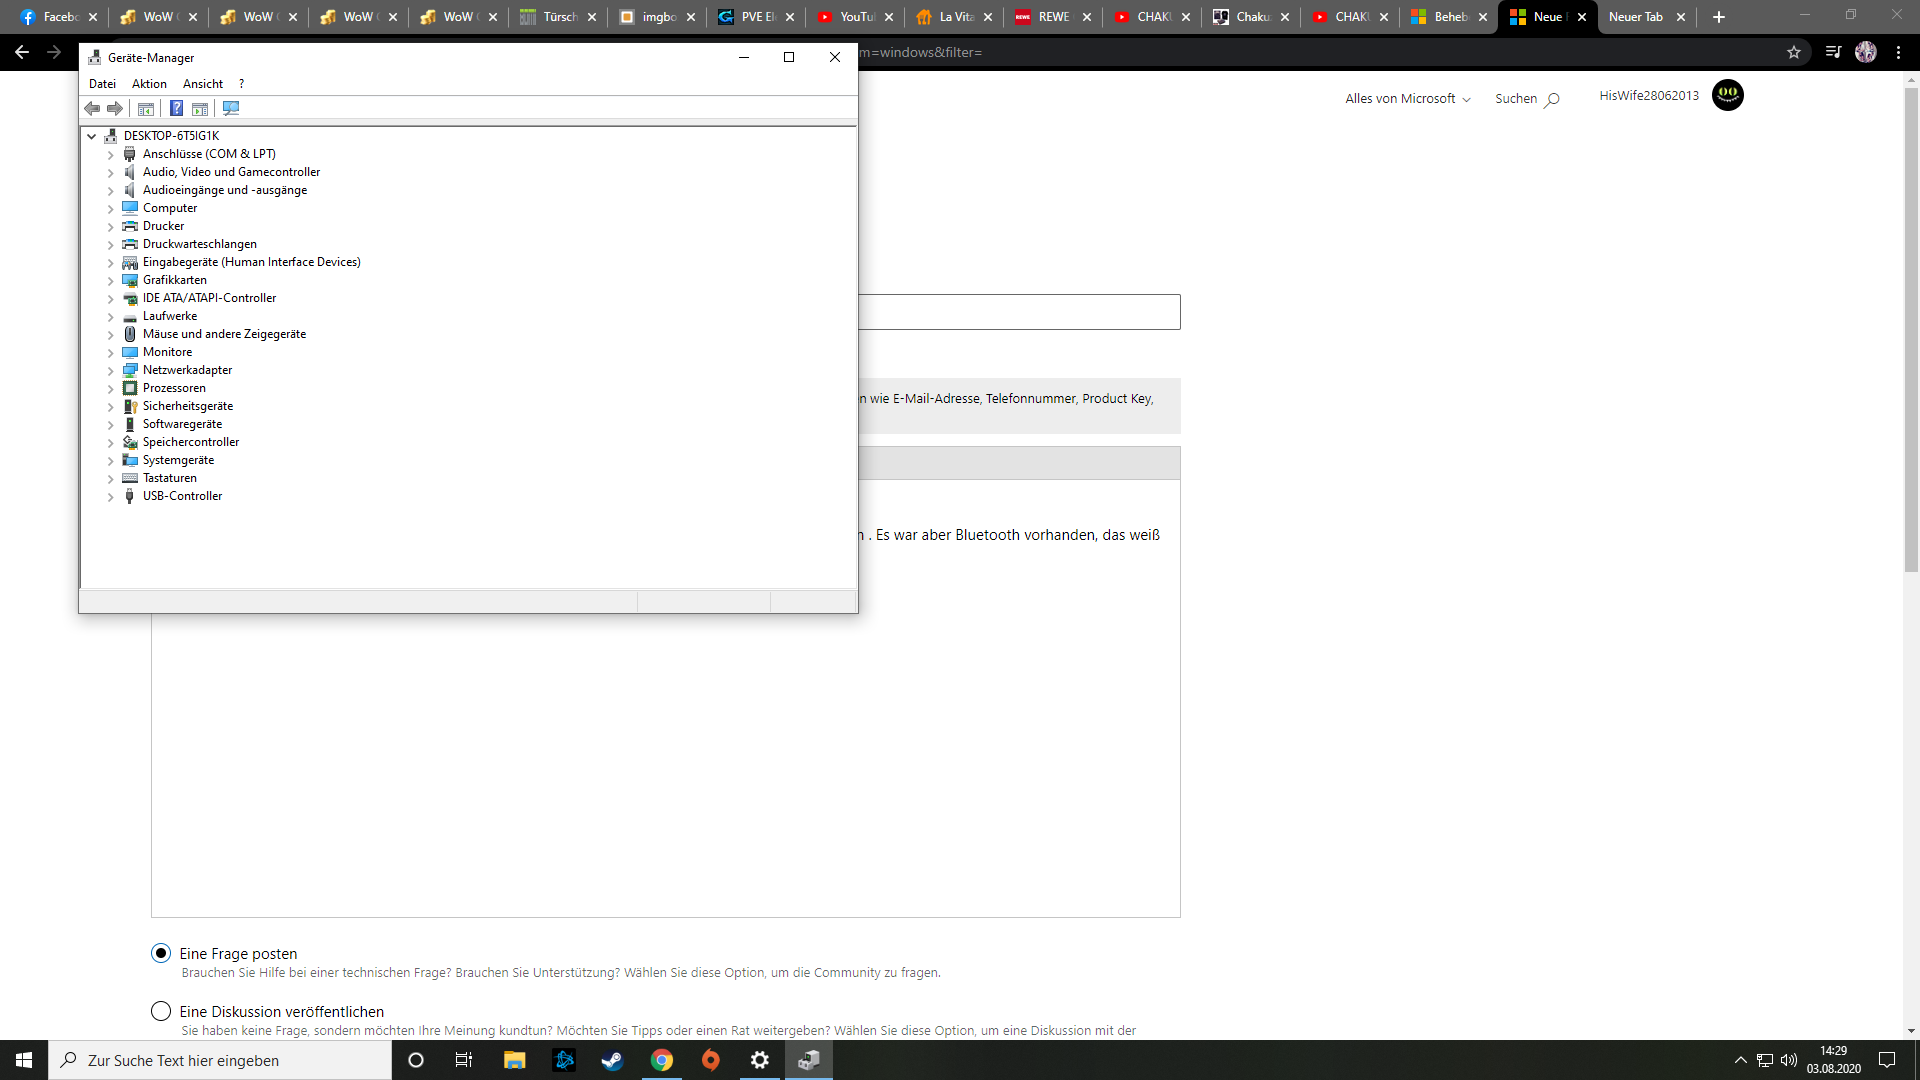Expand the Systemgeräte category
The image size is (1920, 1080).
tap(111, 460)
